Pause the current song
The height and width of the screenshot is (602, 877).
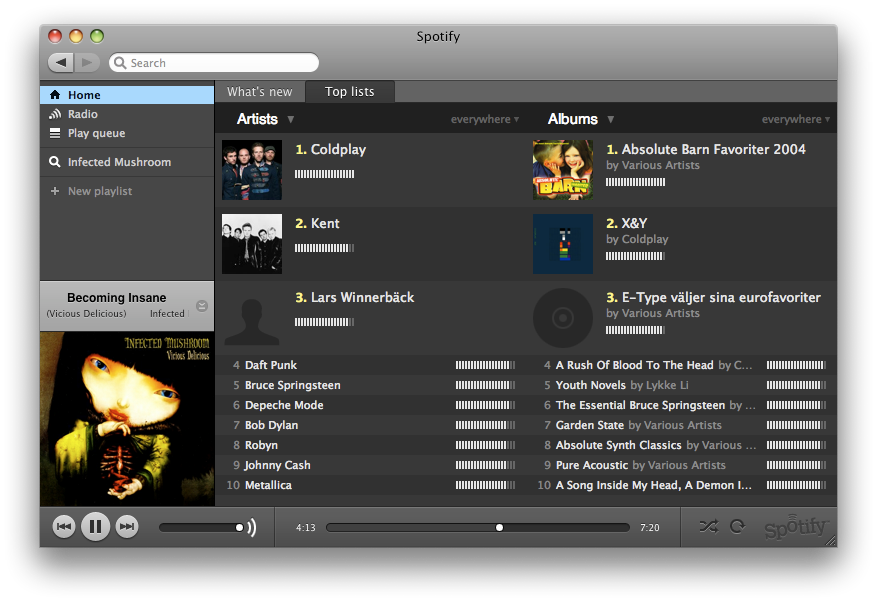tap(95, 526)
